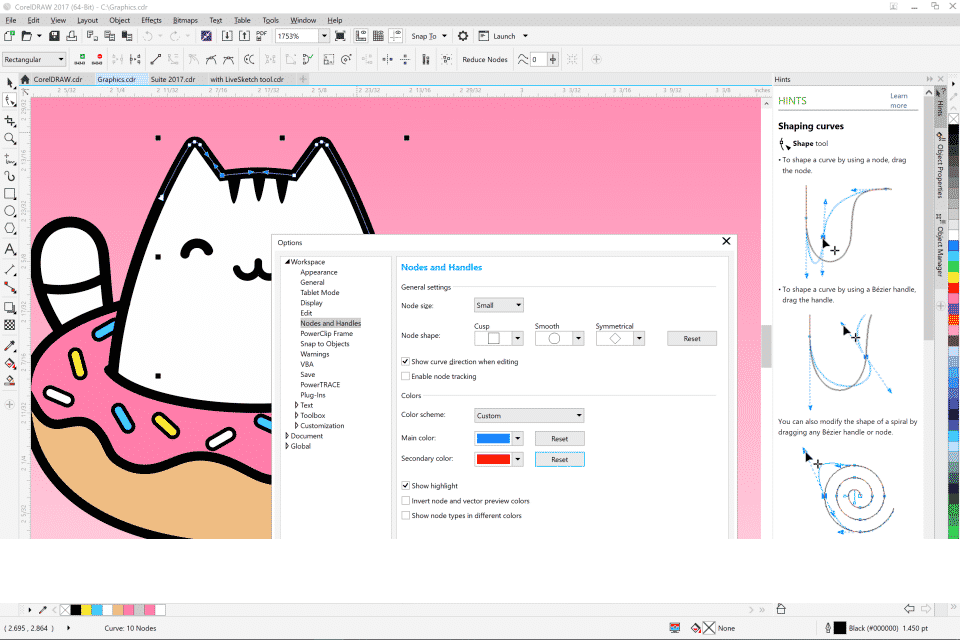The image size is (960, 640).
Task: Open the blue Main color picker
Action: (x=498, y=439)
